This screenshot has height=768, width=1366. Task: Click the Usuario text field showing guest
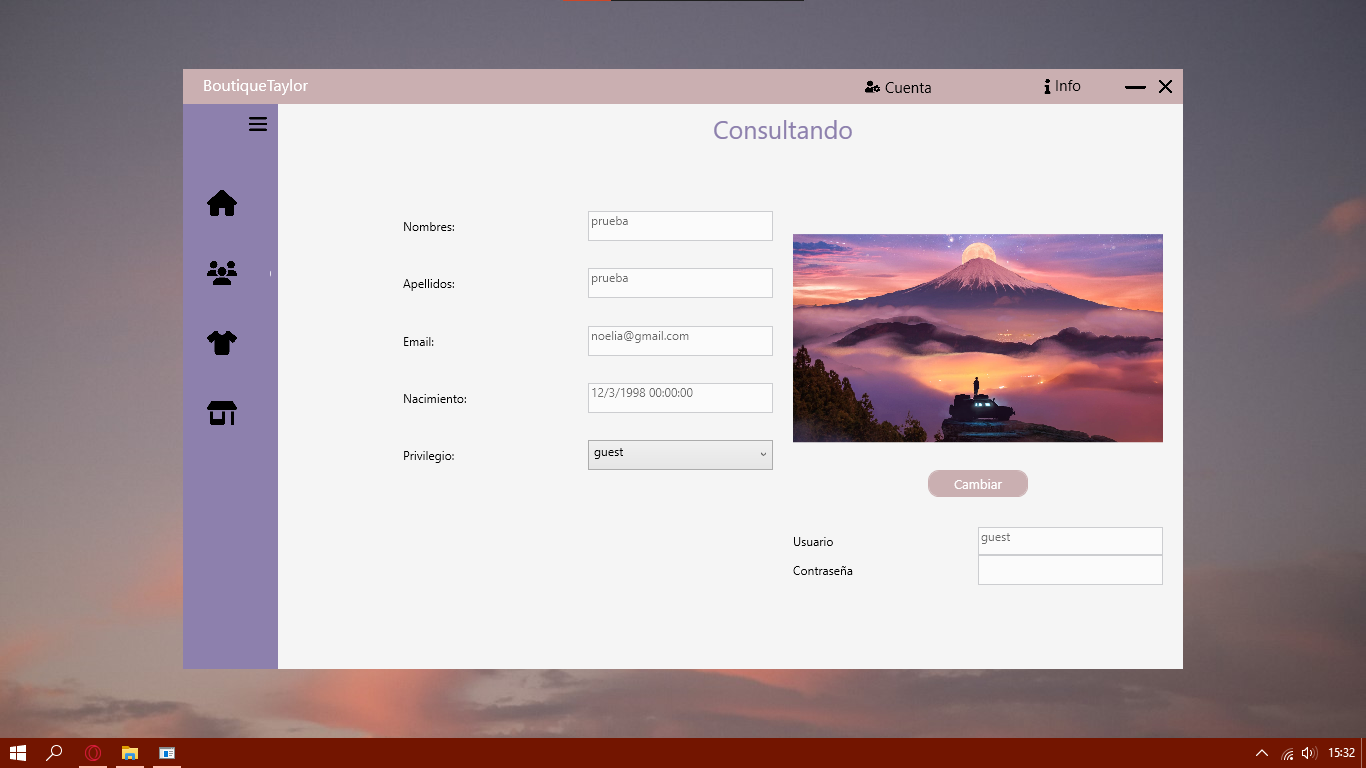click(1070, 541)
